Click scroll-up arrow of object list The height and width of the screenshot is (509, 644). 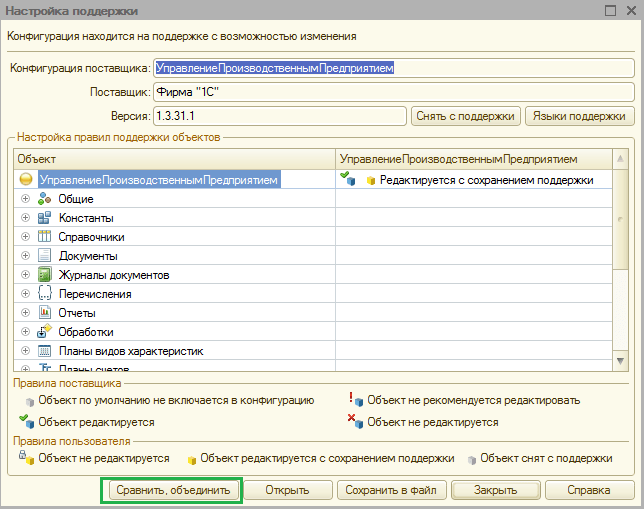tap(620, 159)
